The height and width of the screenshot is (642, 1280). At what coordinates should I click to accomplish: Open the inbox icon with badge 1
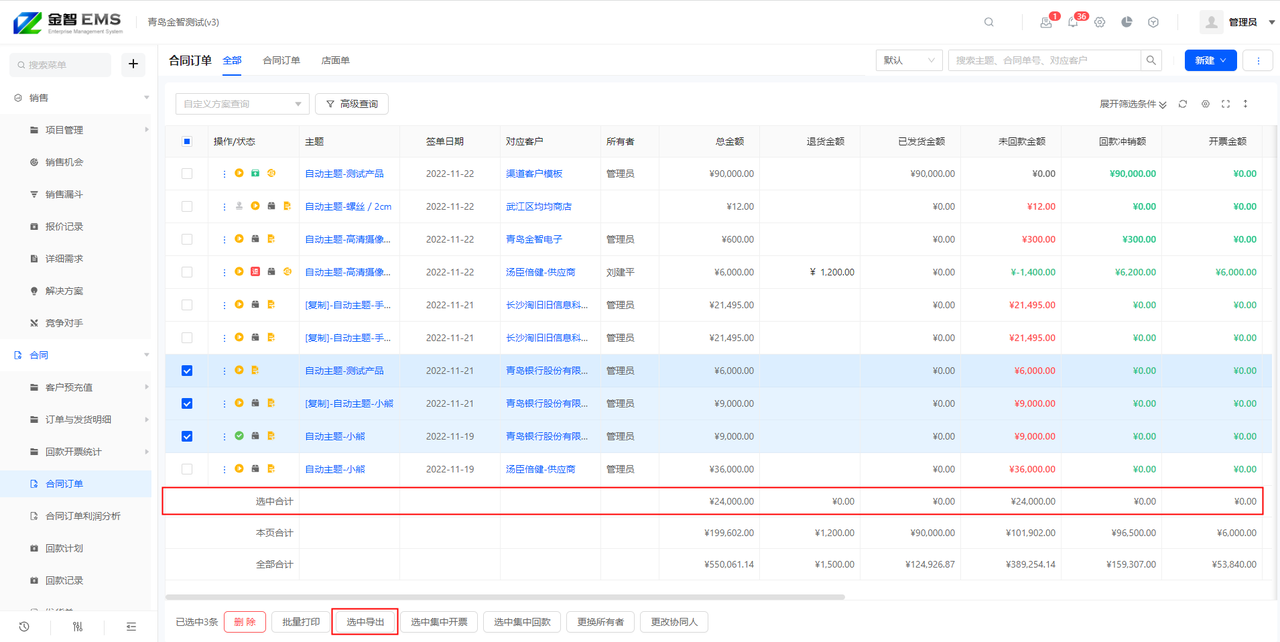click(1046, 22)
